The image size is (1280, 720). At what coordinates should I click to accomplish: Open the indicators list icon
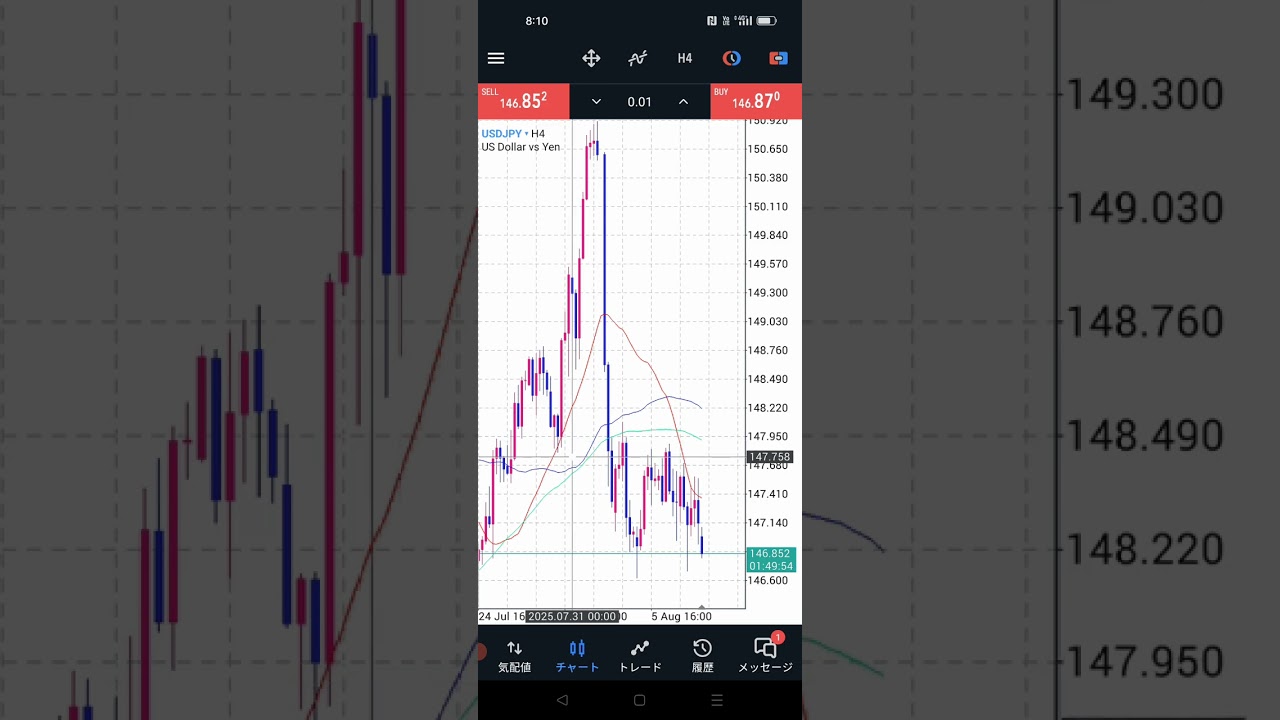click(637, 59)
